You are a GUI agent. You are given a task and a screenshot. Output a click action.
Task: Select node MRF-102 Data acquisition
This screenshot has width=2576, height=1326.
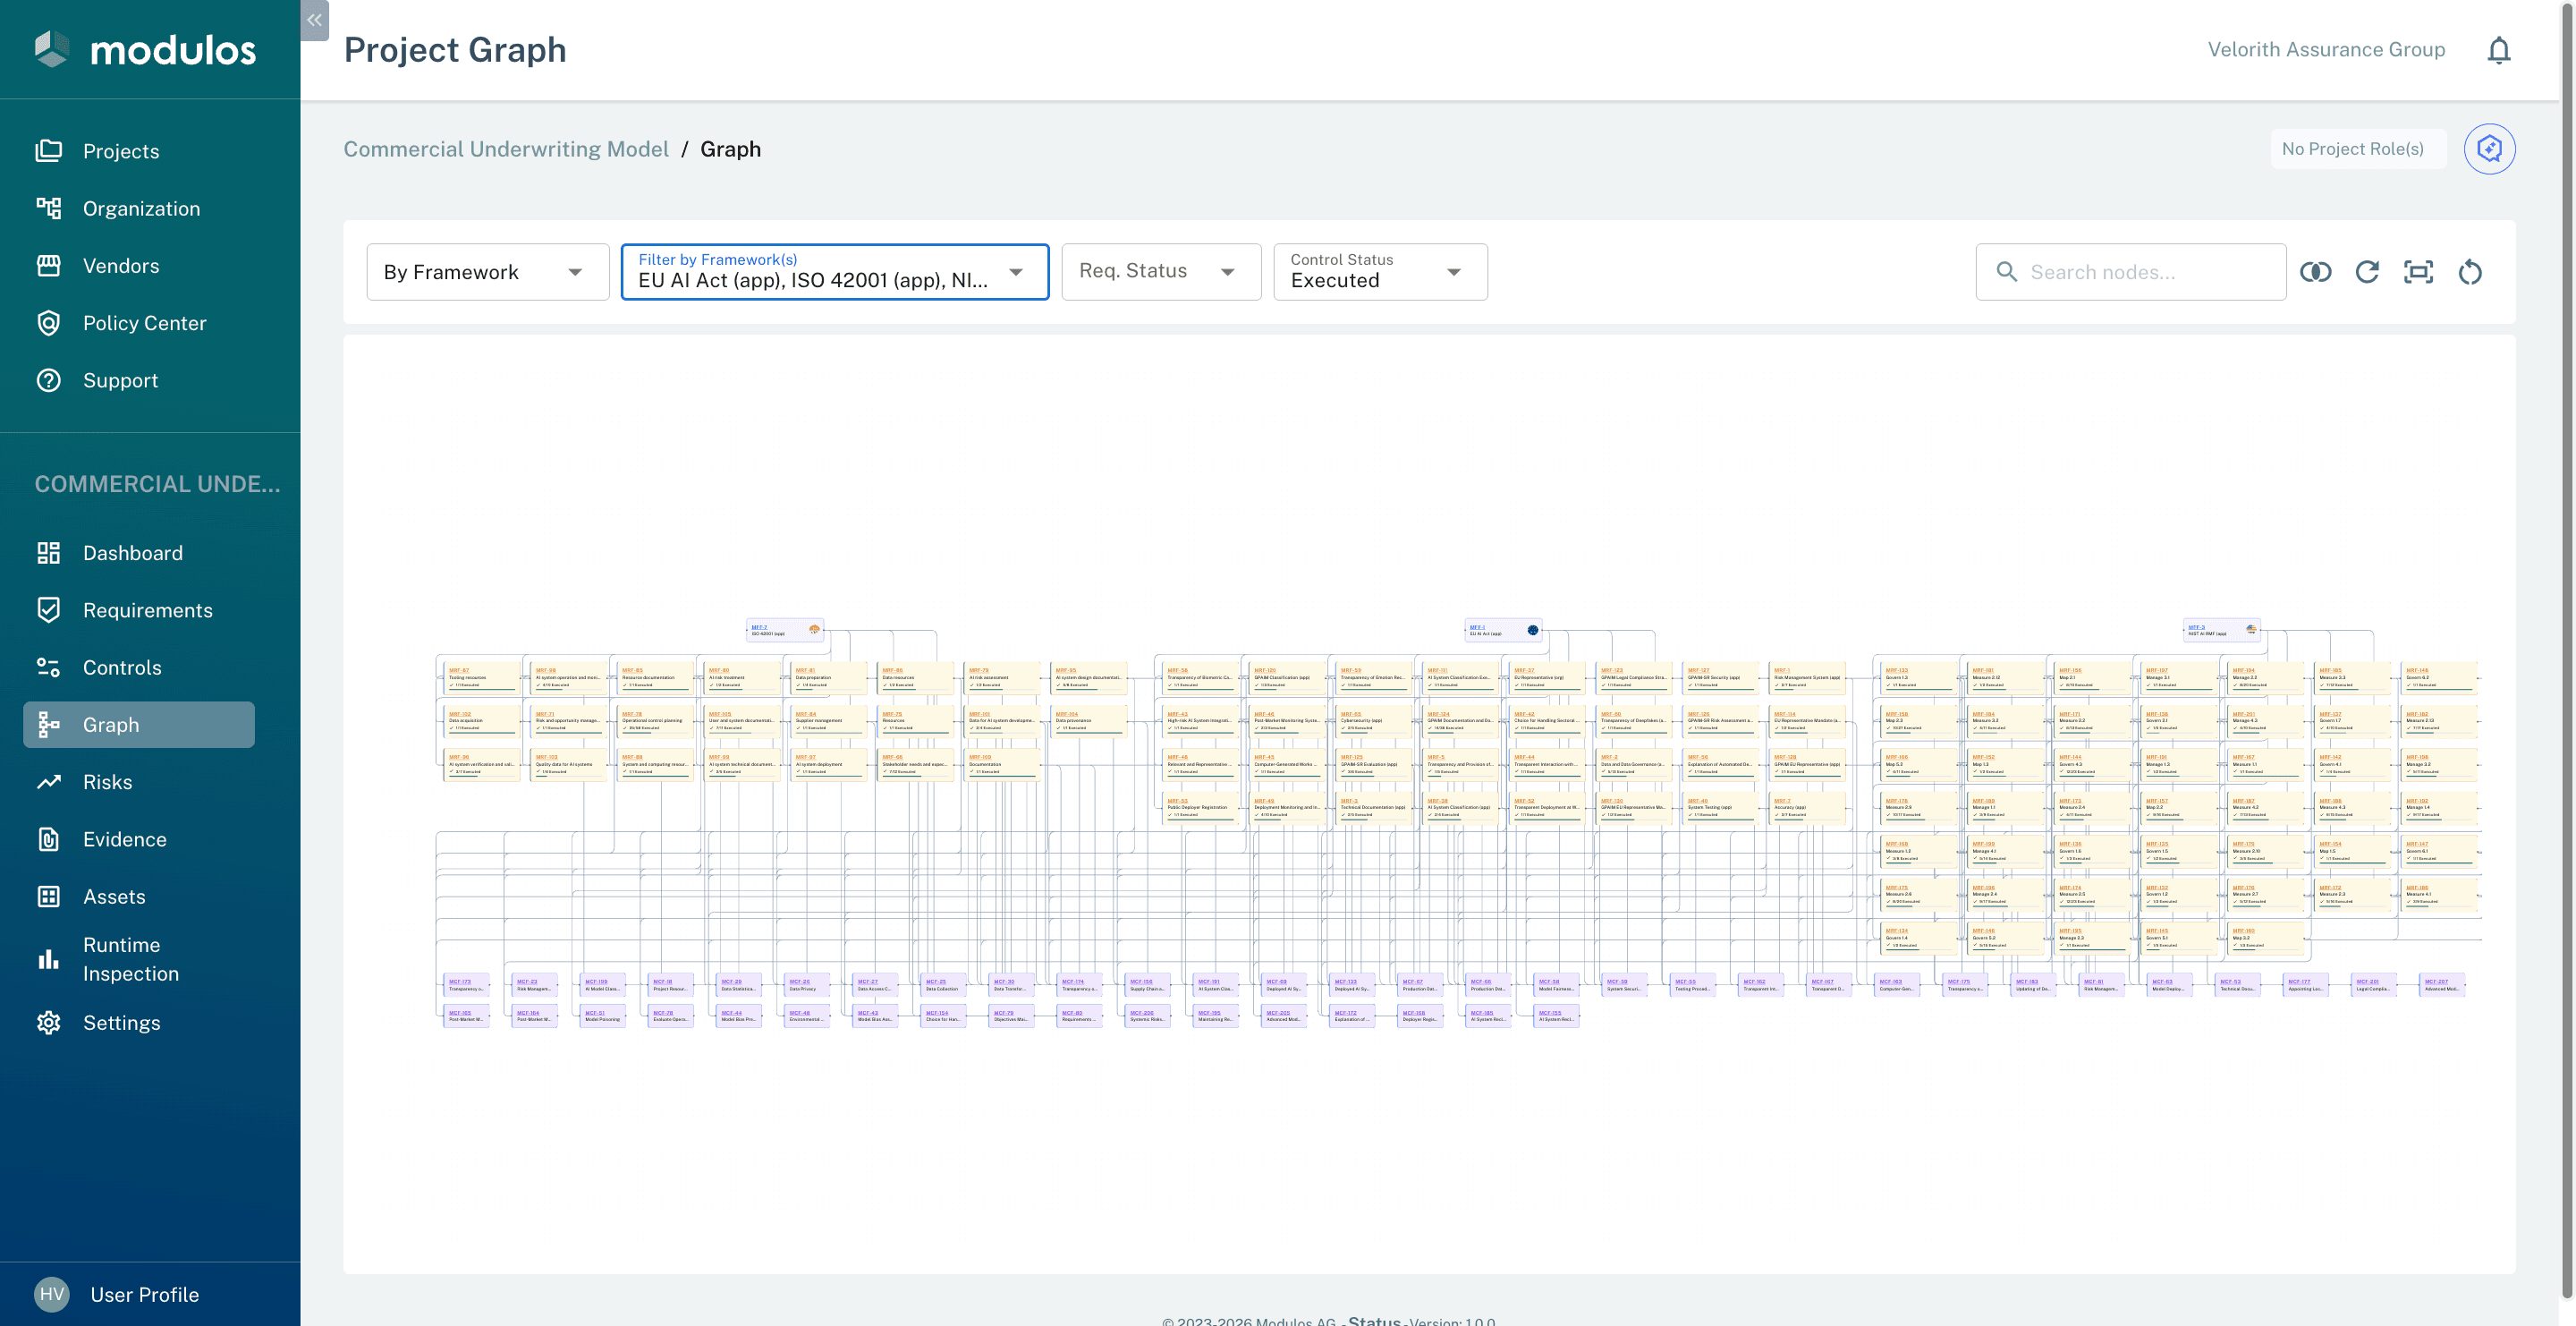tap(482, 721)
